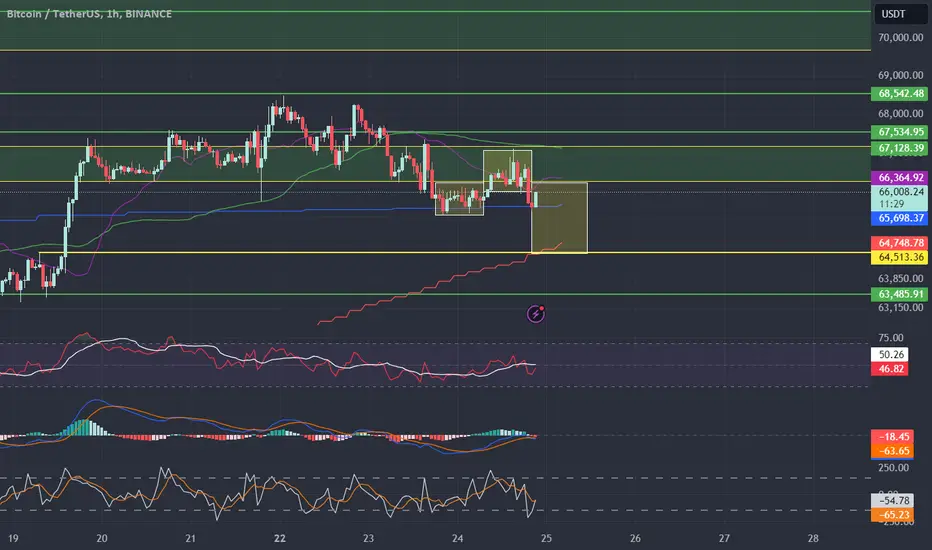Select the 67,534.95 price label

coord(899,132)
